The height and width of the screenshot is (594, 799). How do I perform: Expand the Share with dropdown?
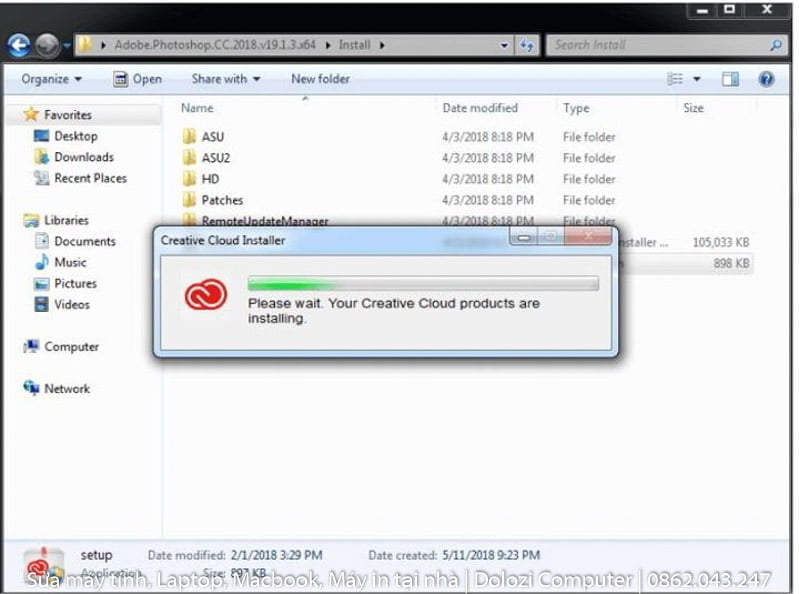click(225, 79)
